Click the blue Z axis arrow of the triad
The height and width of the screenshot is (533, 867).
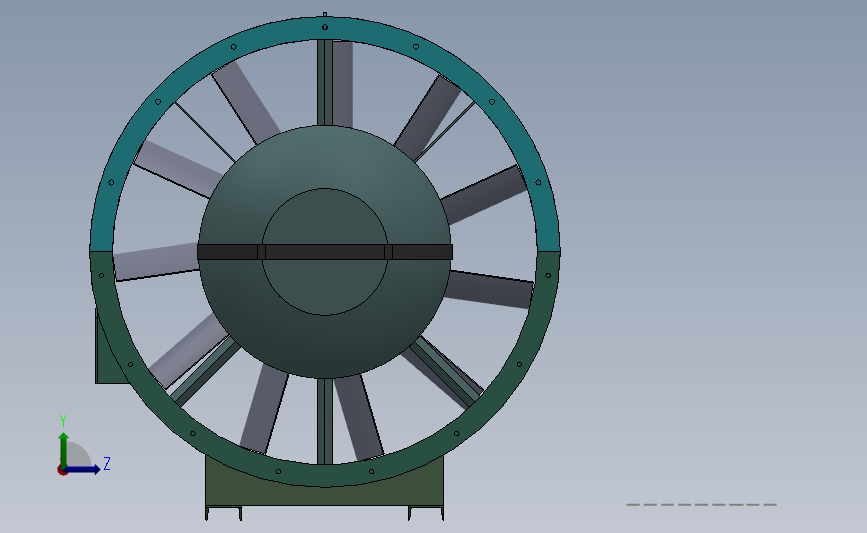(x=83, y=469)
